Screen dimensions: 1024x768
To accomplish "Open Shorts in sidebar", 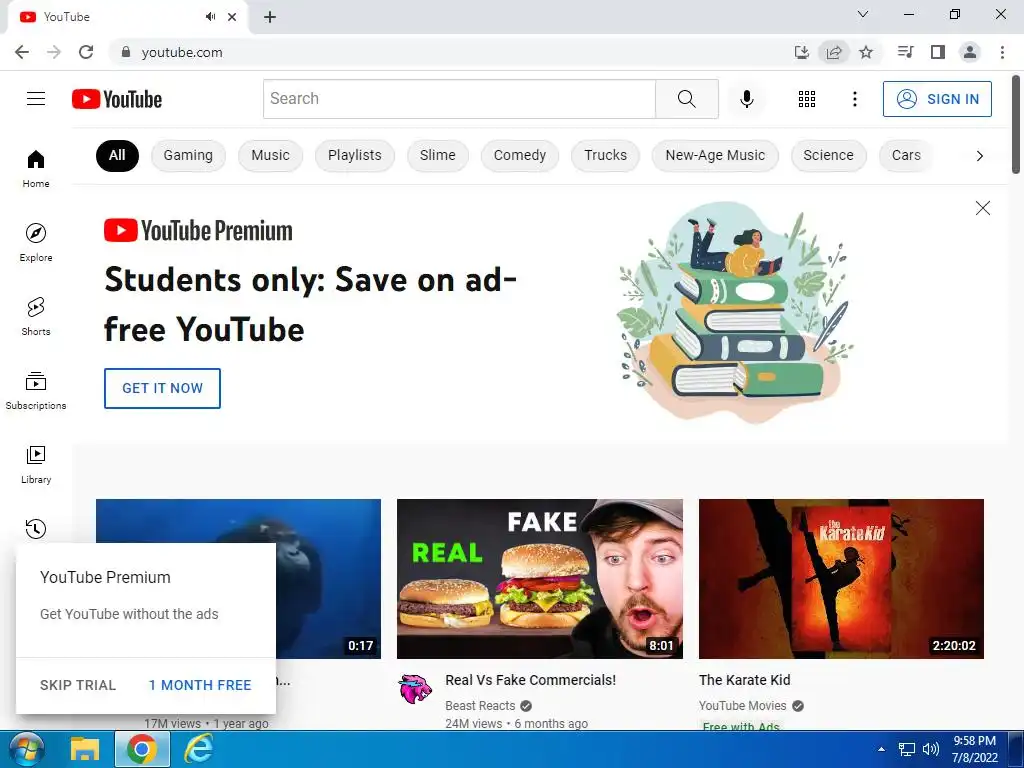I will tap(36, 316).
